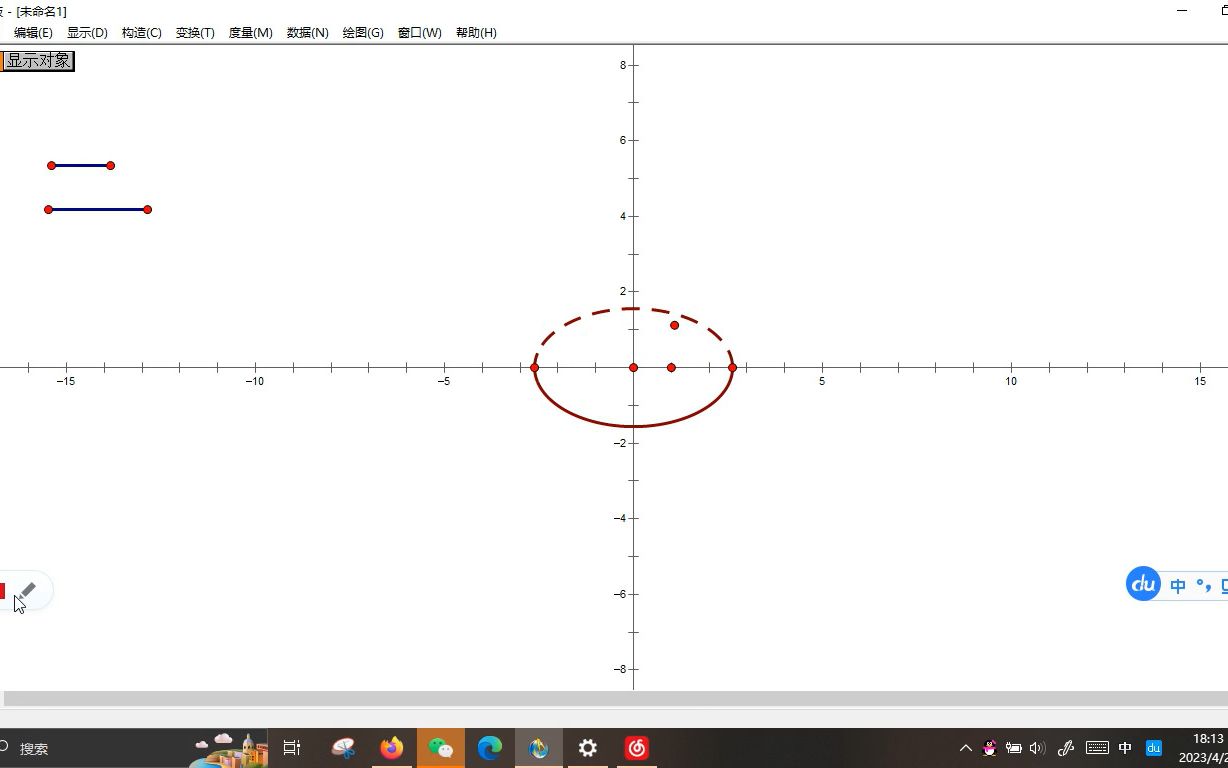
Task: Open the 绘图(G) menu
Action: 363,33
